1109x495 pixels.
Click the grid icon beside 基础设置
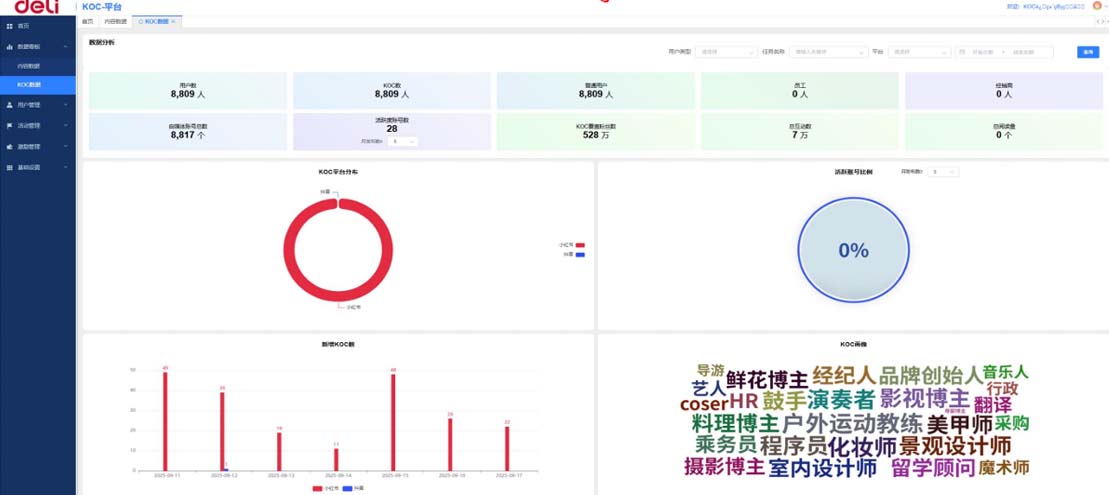[10, 167]
